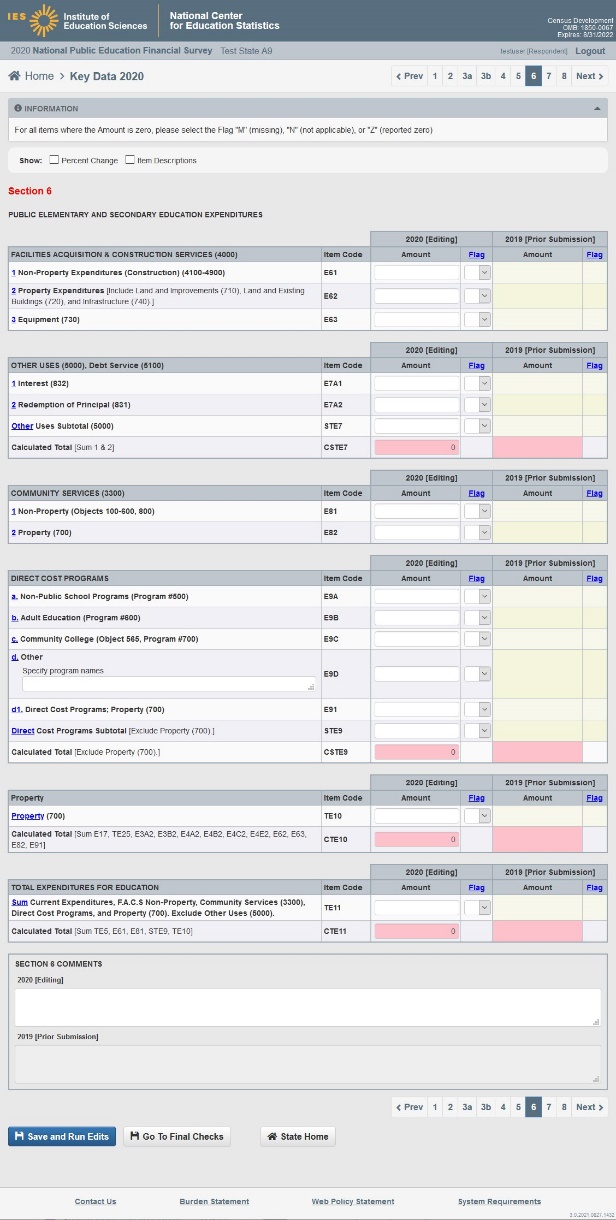616x1220 pixels.
Task: Select page 7 in the bottom pagination
Action: (x=549, y=1107)
